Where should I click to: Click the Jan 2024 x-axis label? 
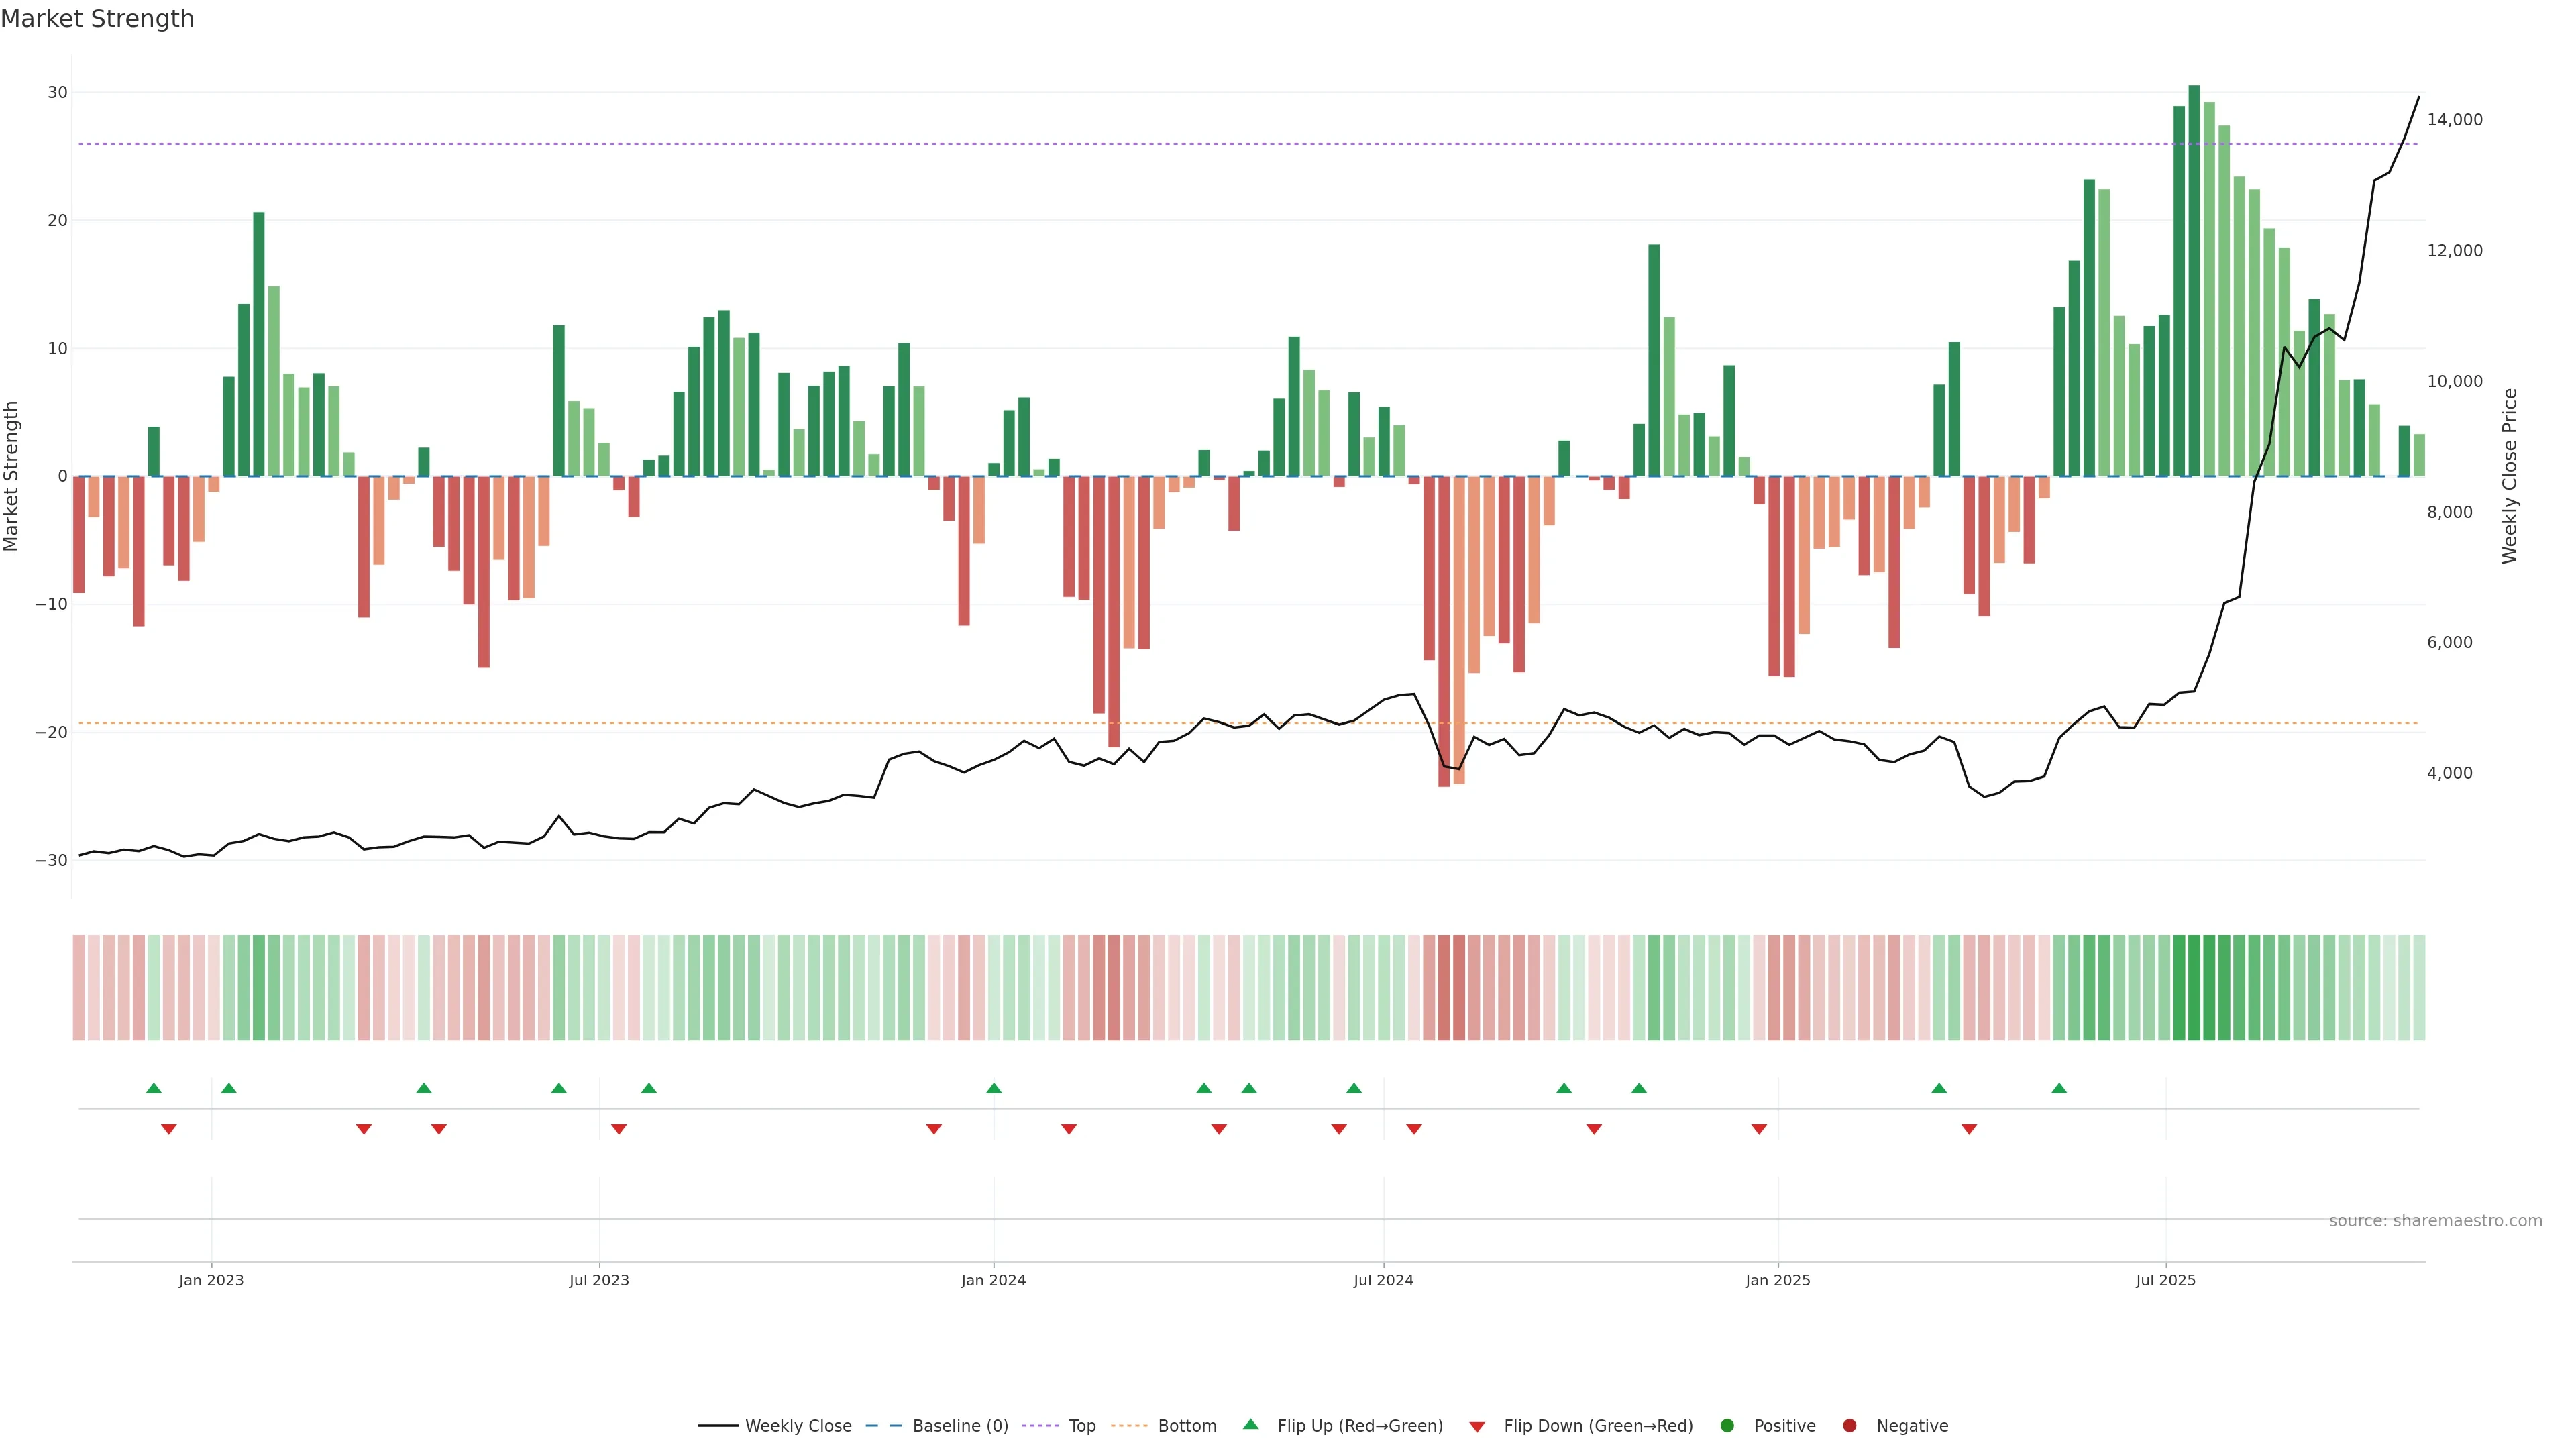[993, 1280]
